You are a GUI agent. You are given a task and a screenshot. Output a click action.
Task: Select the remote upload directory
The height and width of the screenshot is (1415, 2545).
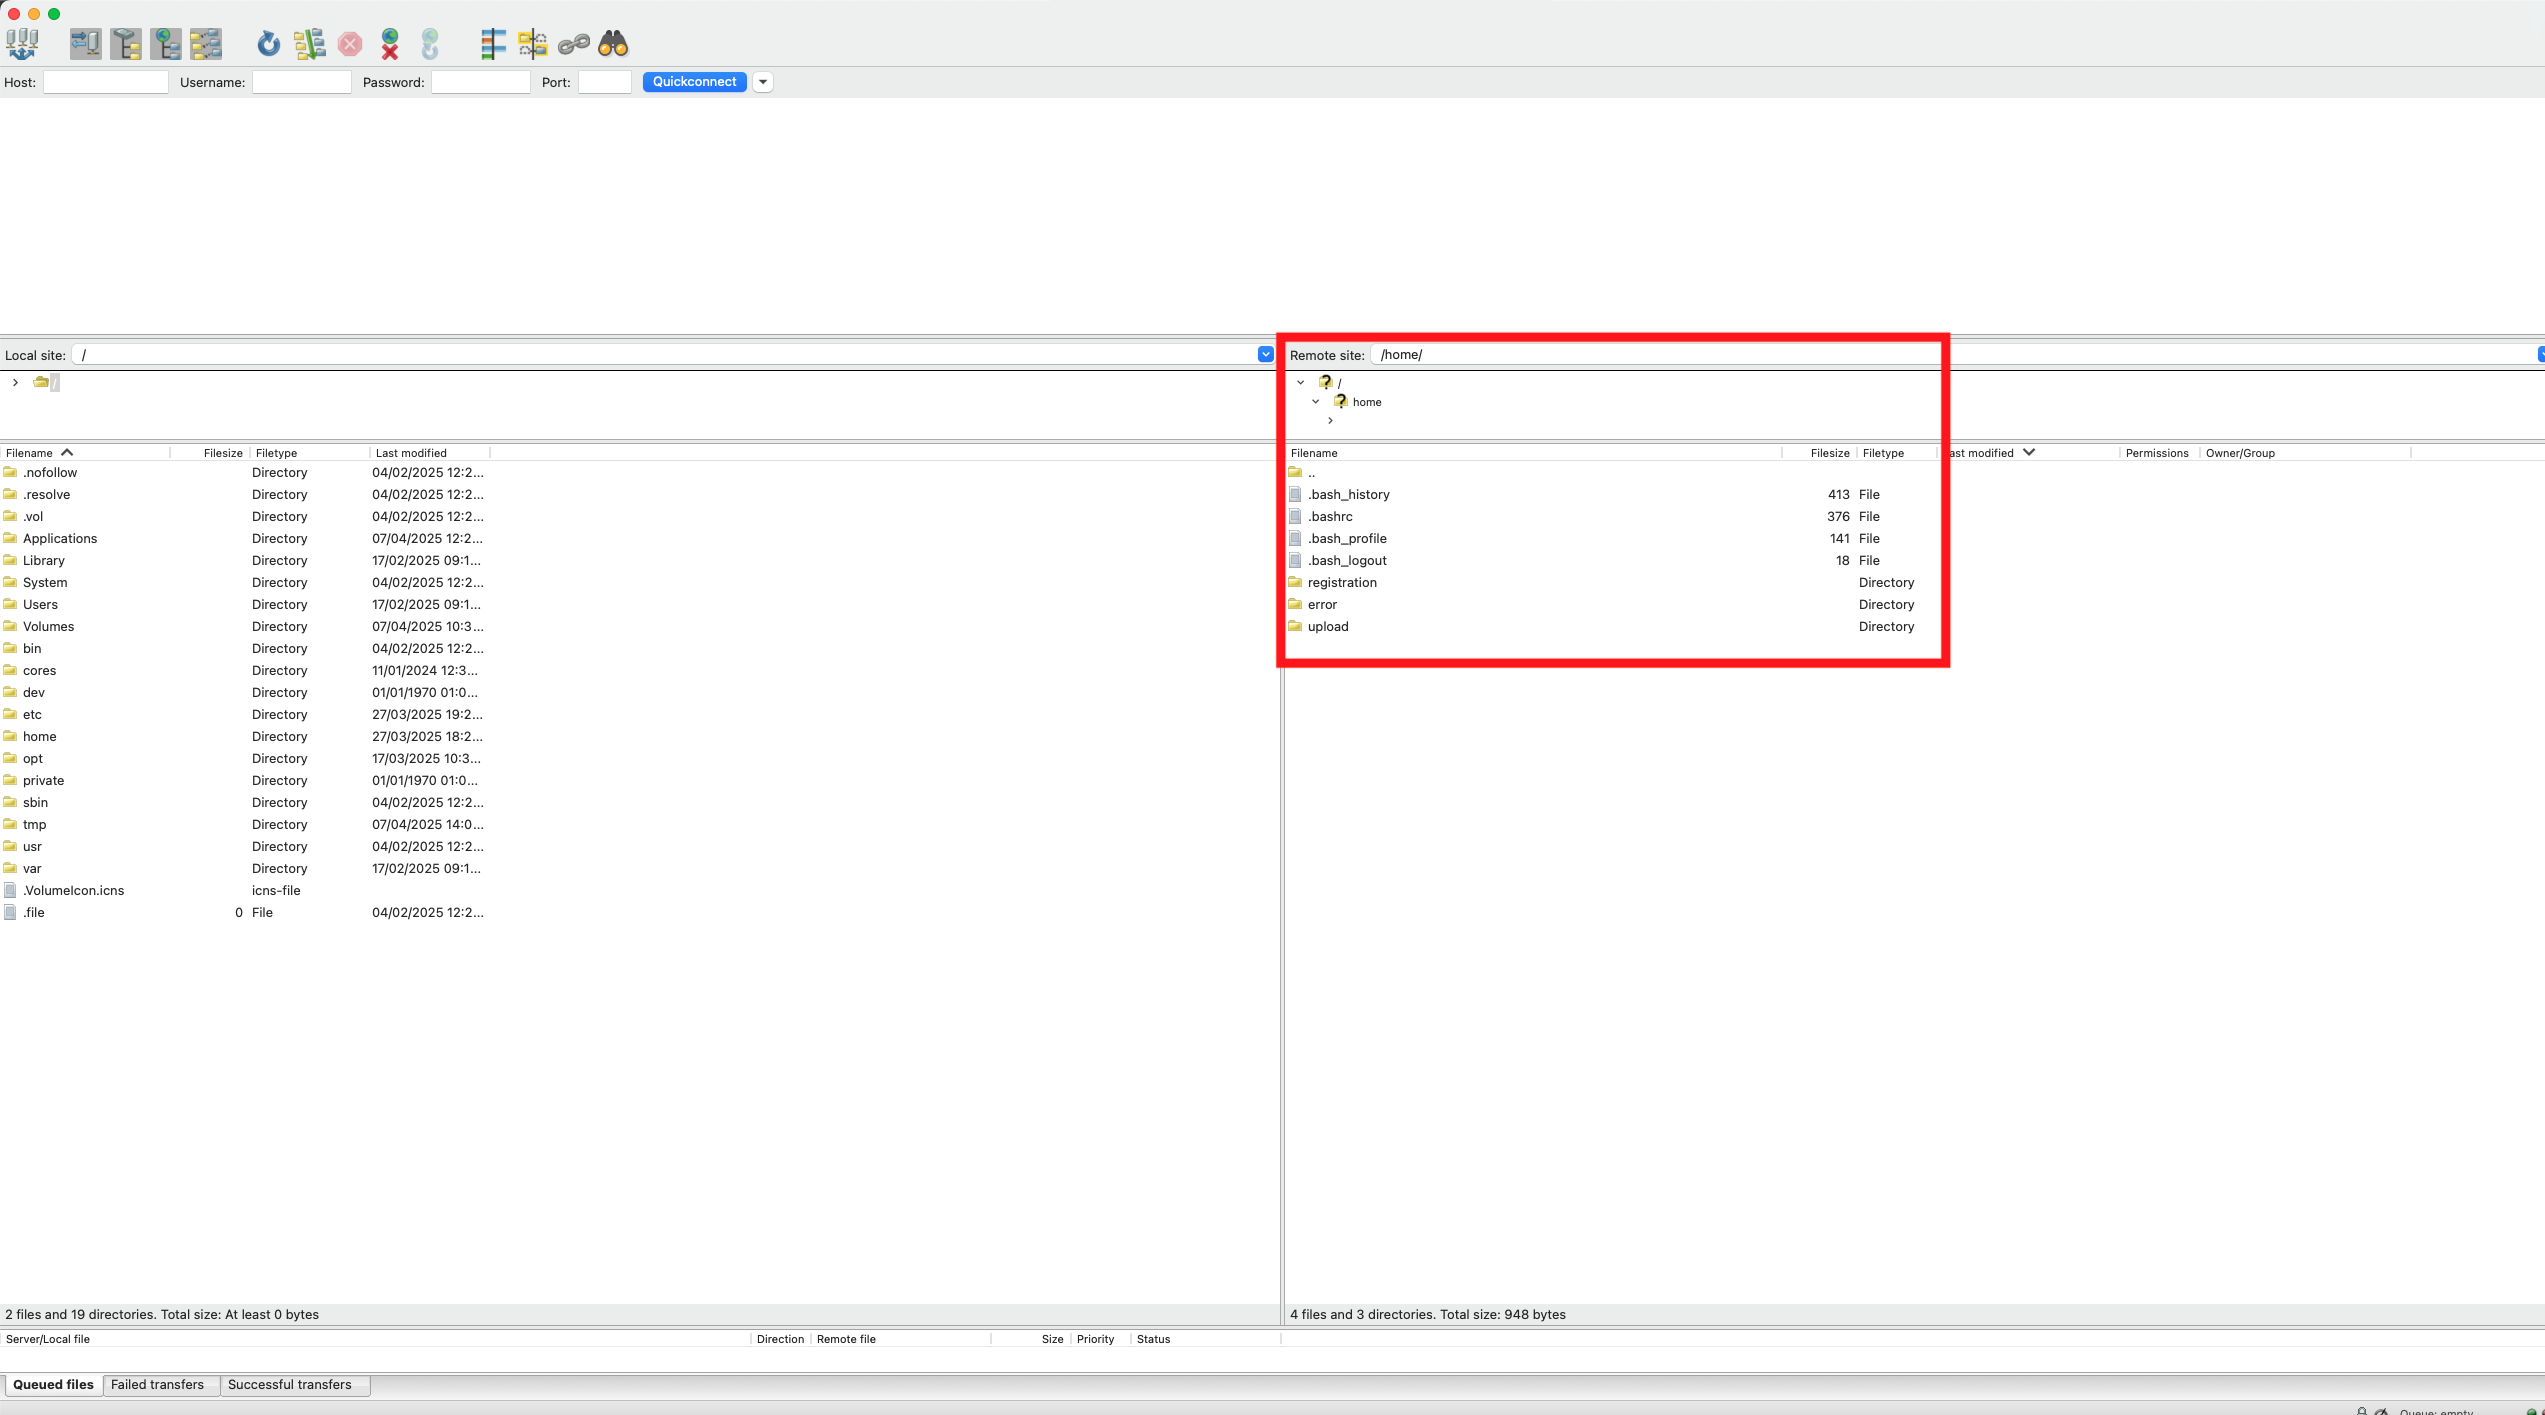[x=1328, y=627]
